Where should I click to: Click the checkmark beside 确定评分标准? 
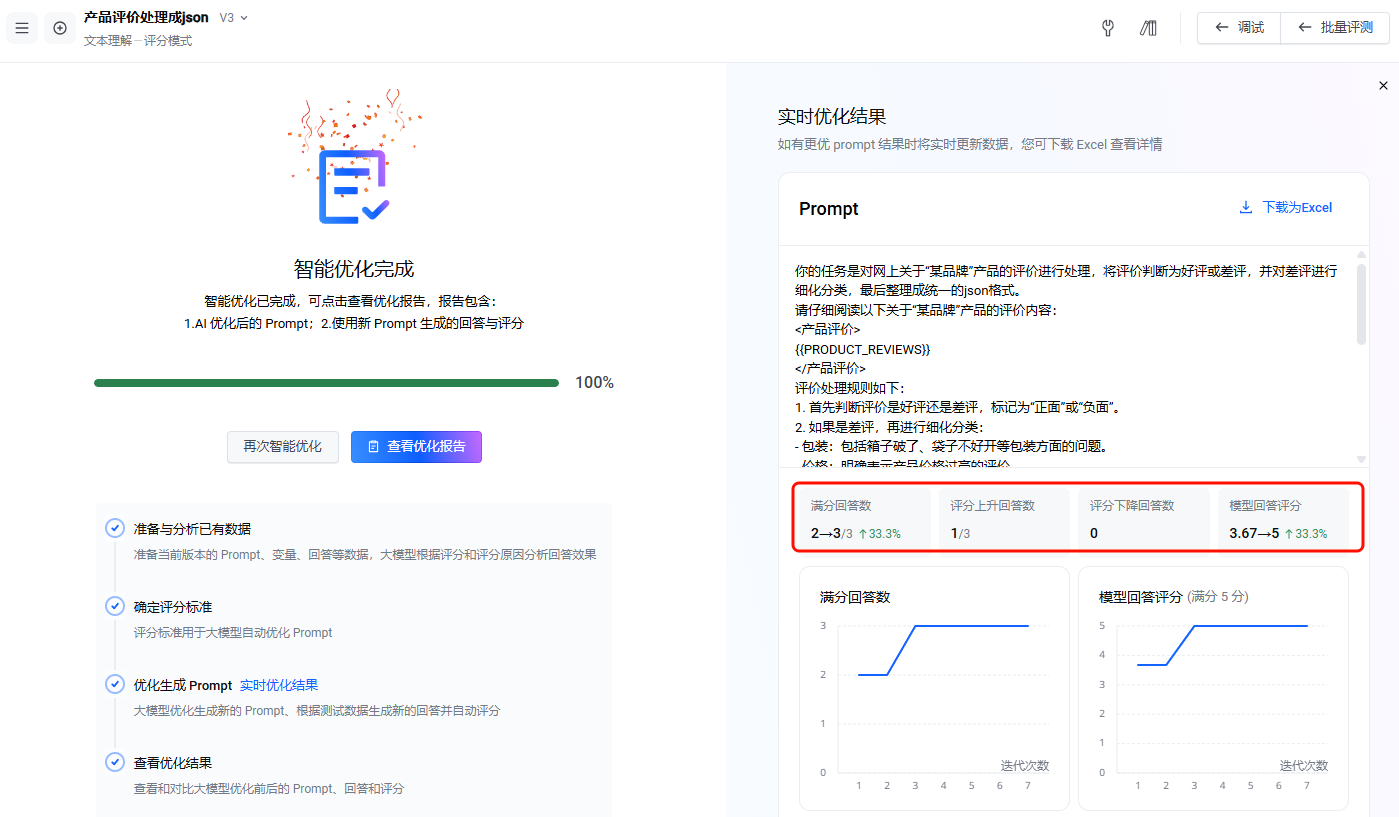click(115, 606)
